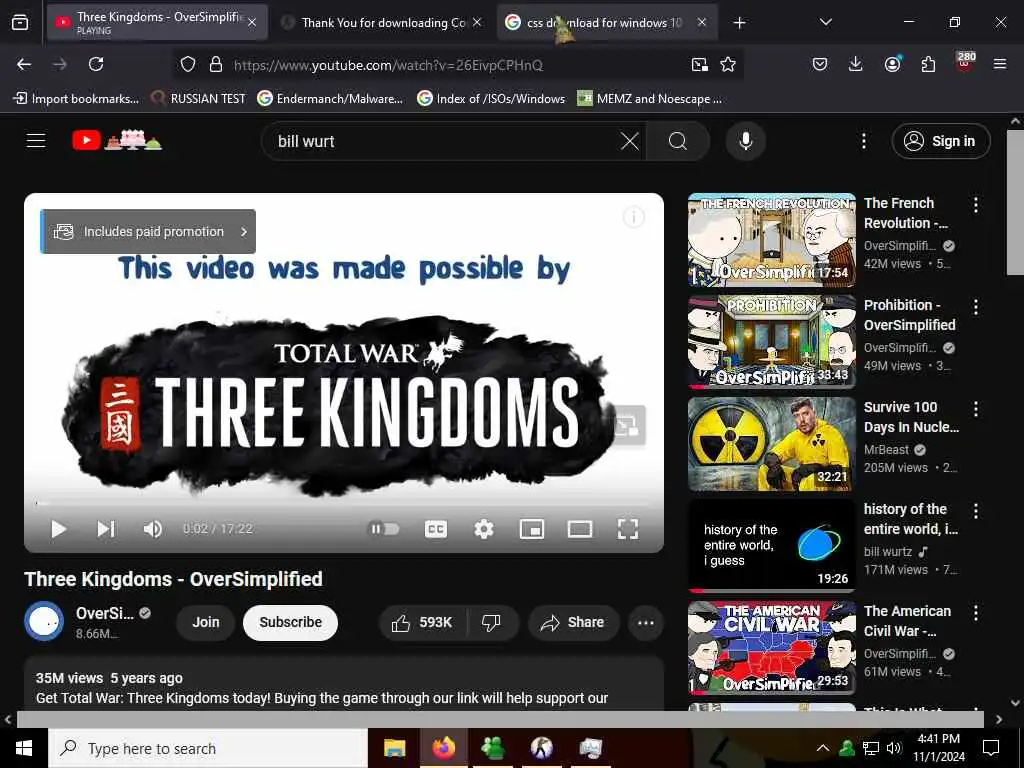Enter fullscreen mode
This screenshot has width=1024, height=768.
pos(628,529)
